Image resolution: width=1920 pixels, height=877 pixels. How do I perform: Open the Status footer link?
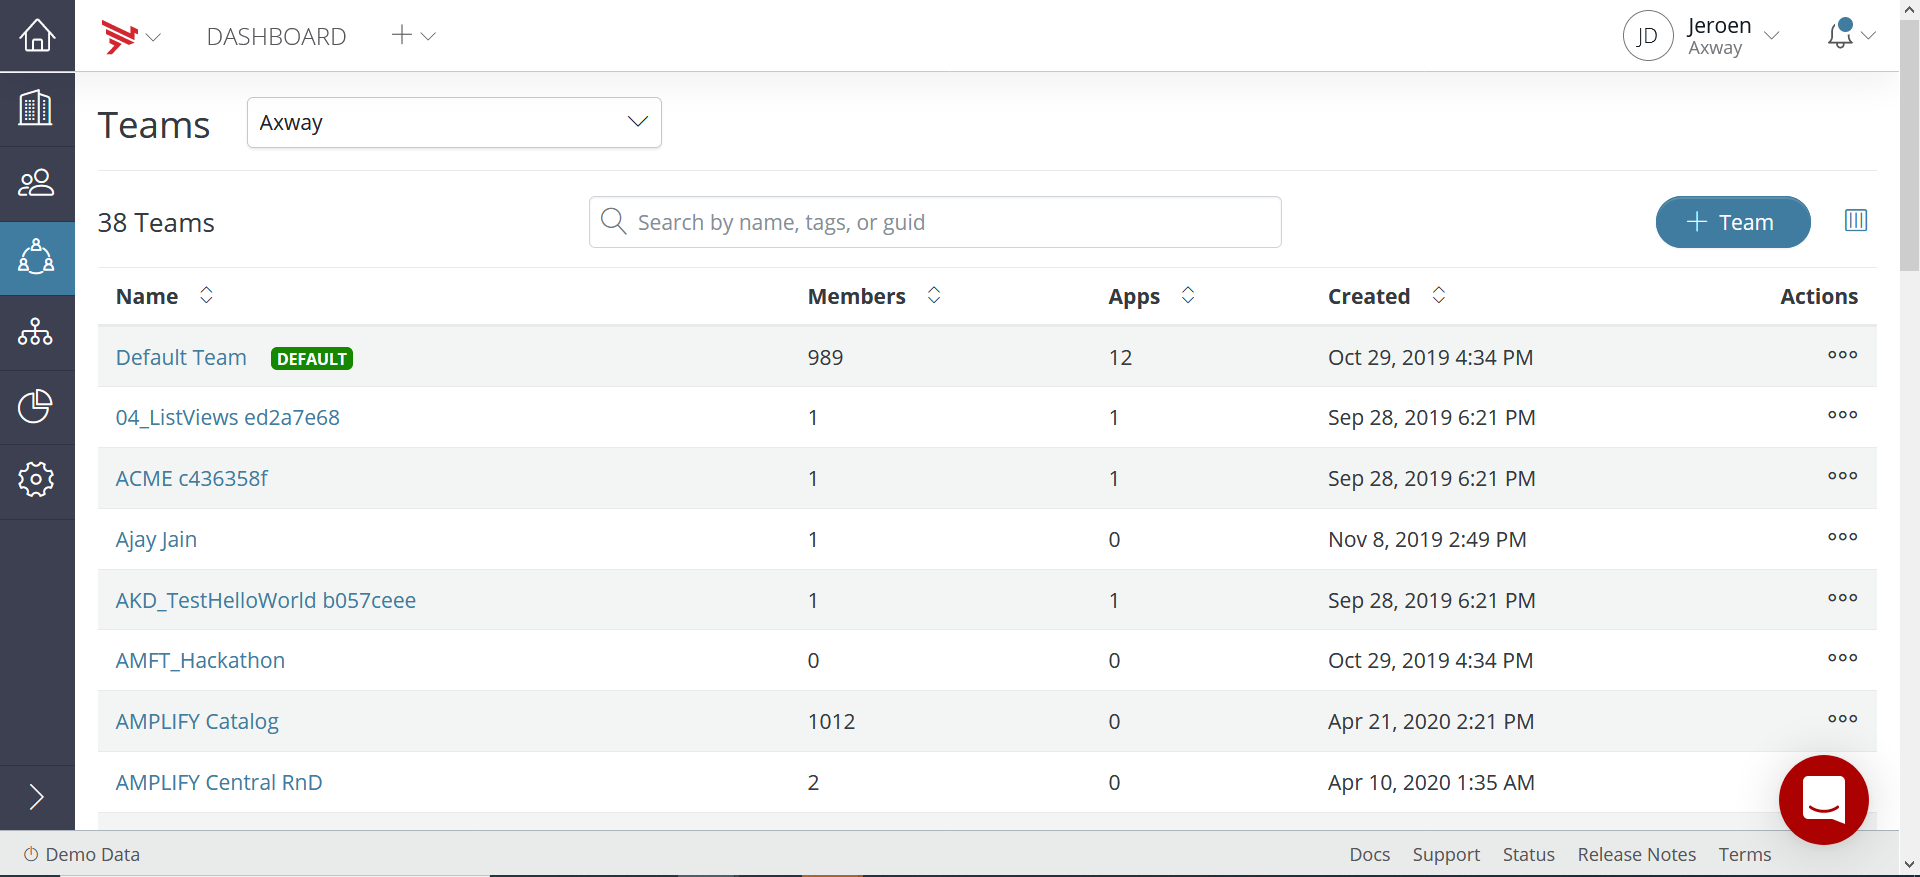coord(1528,855)
